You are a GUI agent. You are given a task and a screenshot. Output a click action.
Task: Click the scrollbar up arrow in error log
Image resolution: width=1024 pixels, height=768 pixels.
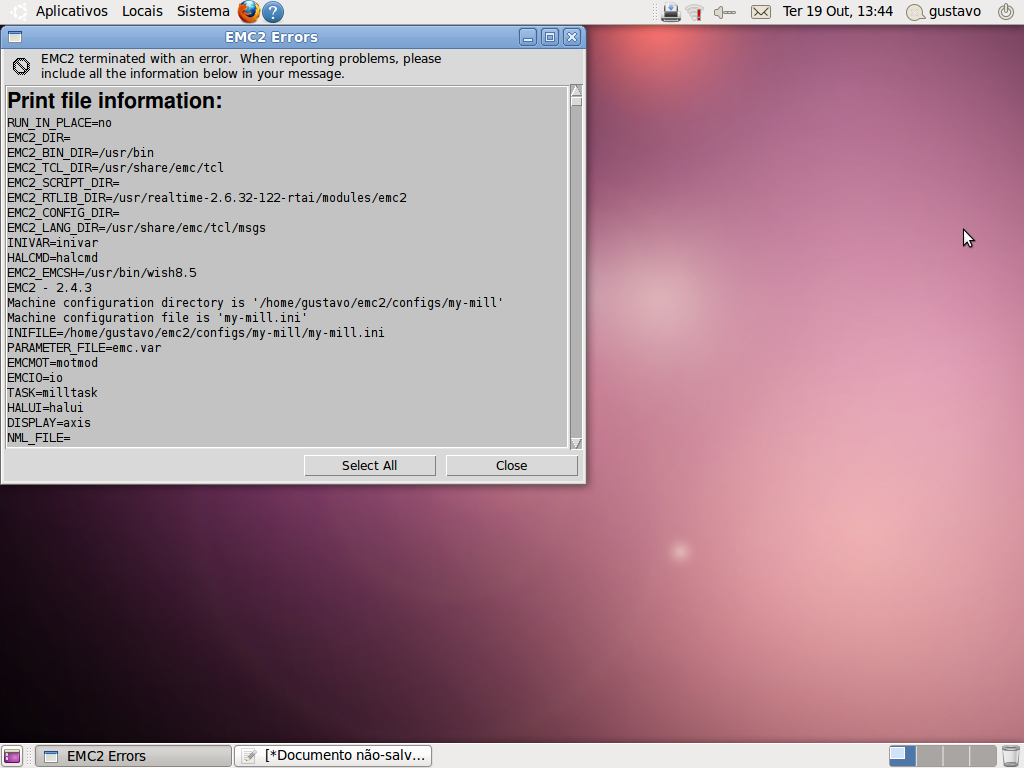[576, 90]
